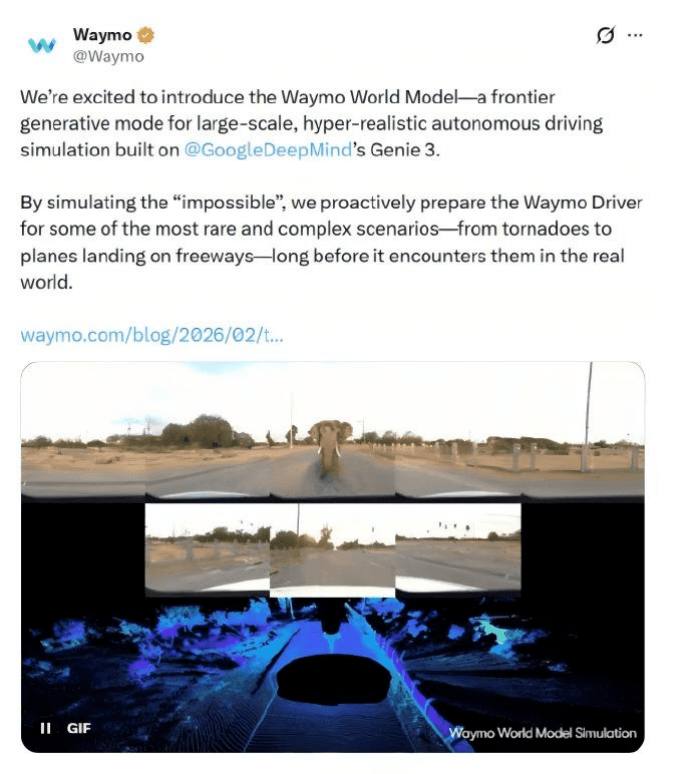This screenshot has width=692, height=774.
Task: Follow the waymo.com/blog/2026/02 link
Action: click(x=152, y=335)
